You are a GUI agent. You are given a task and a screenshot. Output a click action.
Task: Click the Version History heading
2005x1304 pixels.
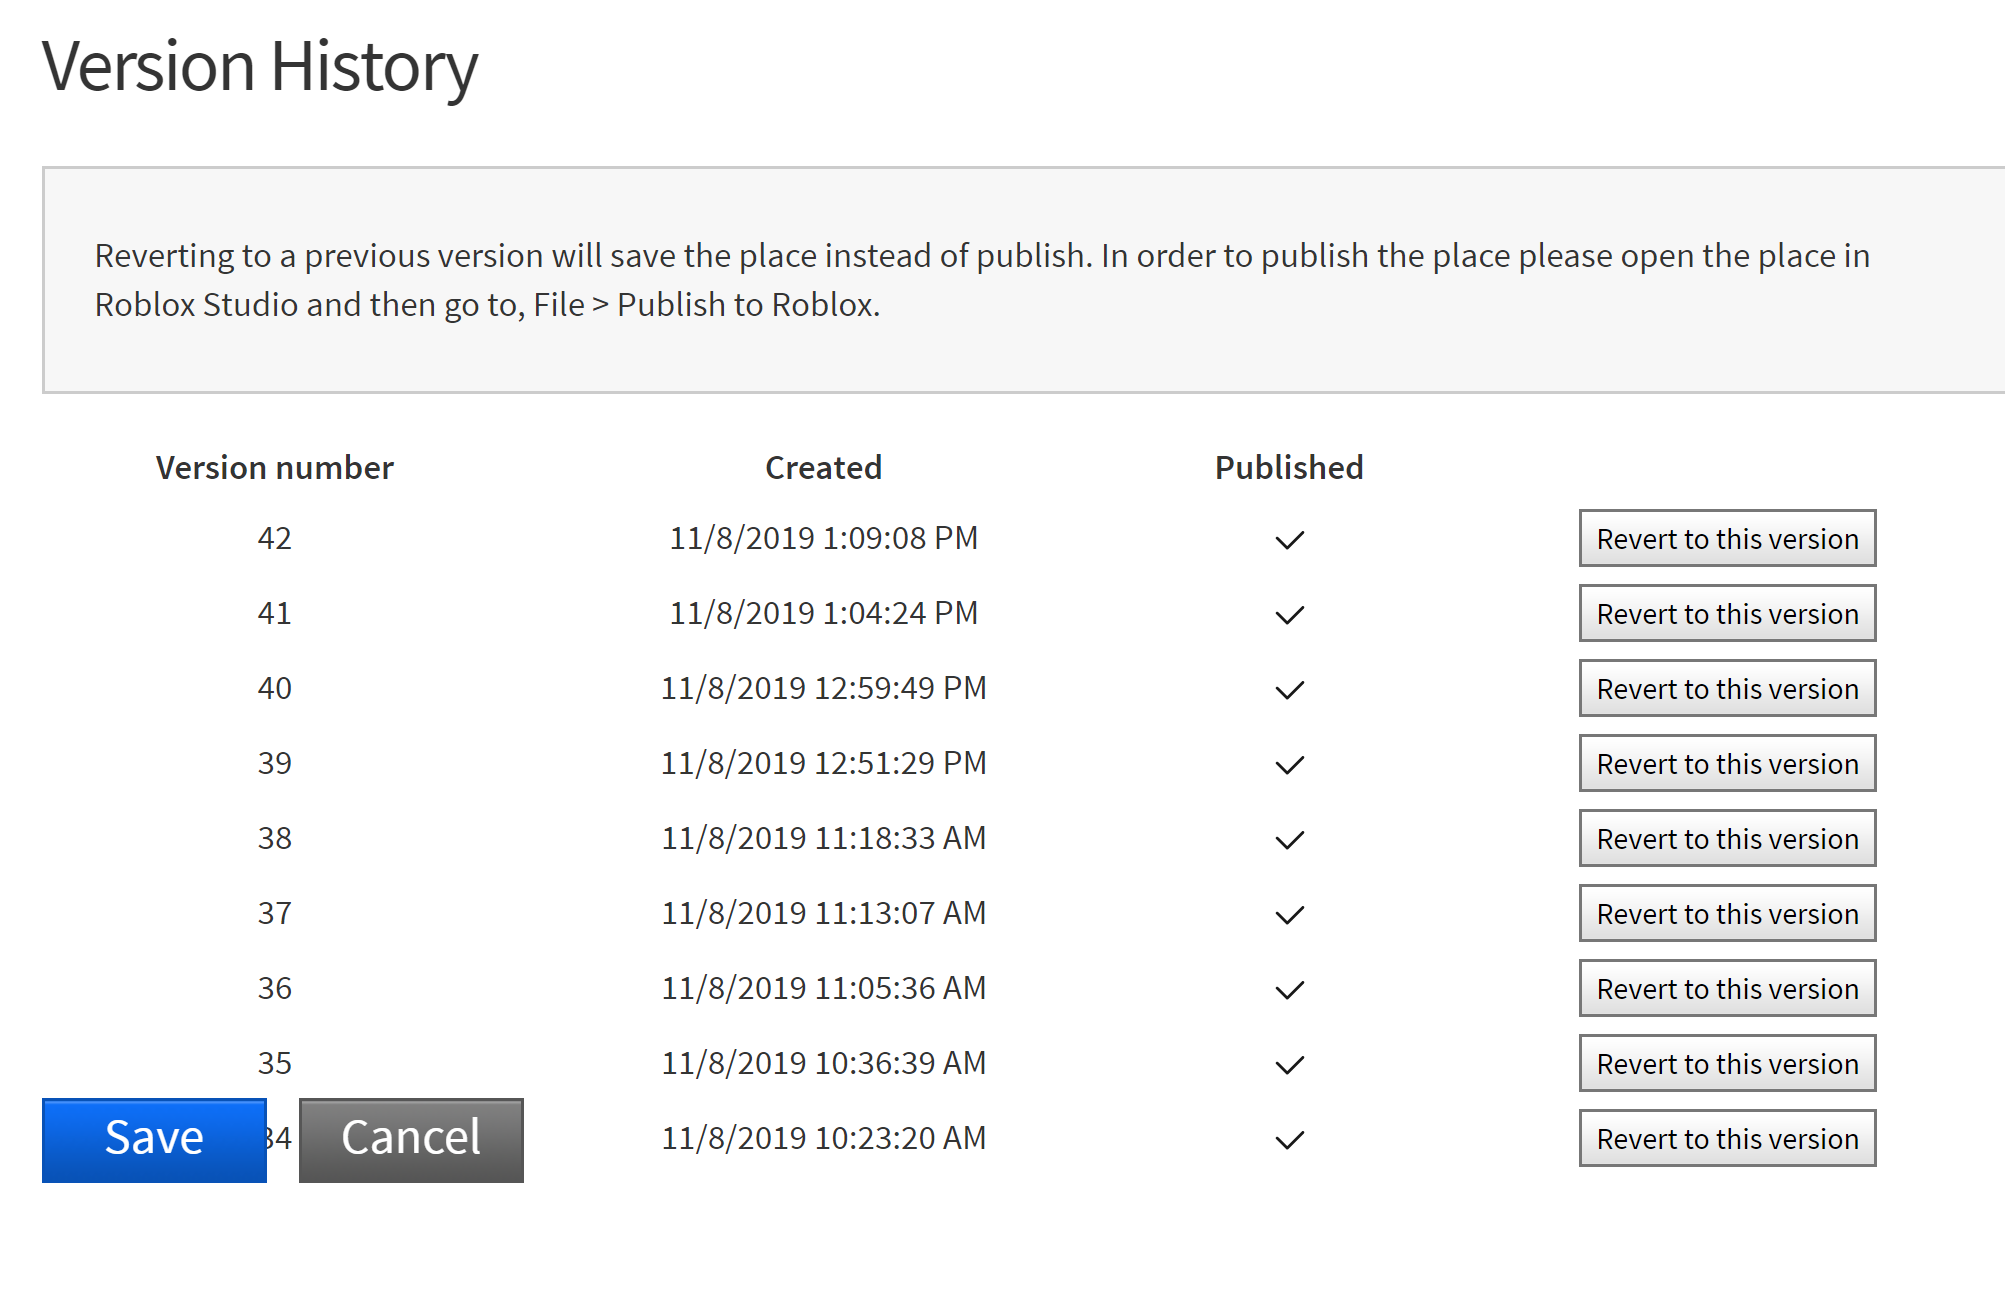click(260, 68)
